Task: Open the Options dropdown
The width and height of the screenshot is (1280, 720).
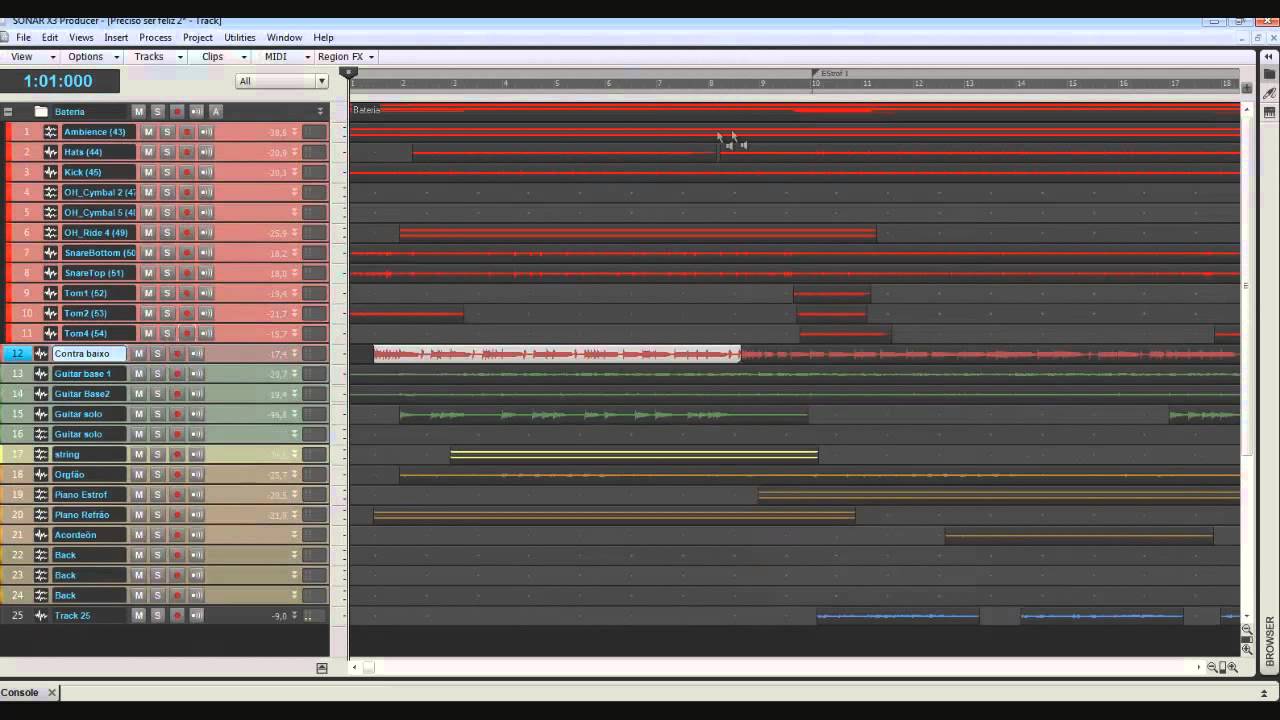Action: [94, 57]
